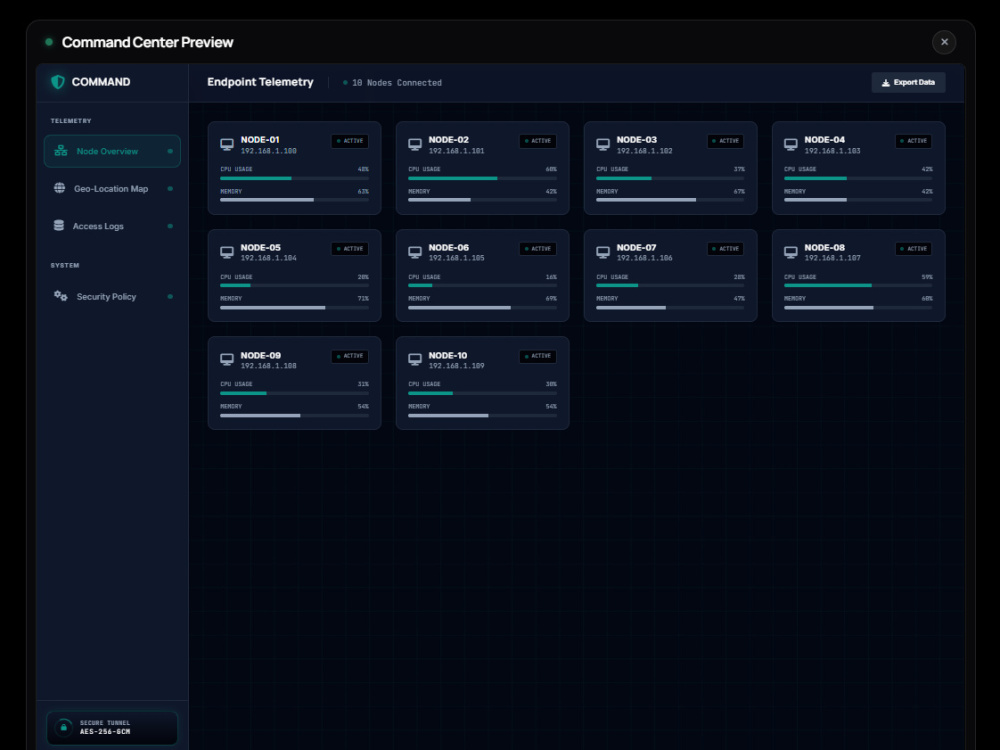Image resolution: width=1000 pixels, height=750 pixels.
Task: Click the Geo-Location Map globe icon
Action: point(59,188)
